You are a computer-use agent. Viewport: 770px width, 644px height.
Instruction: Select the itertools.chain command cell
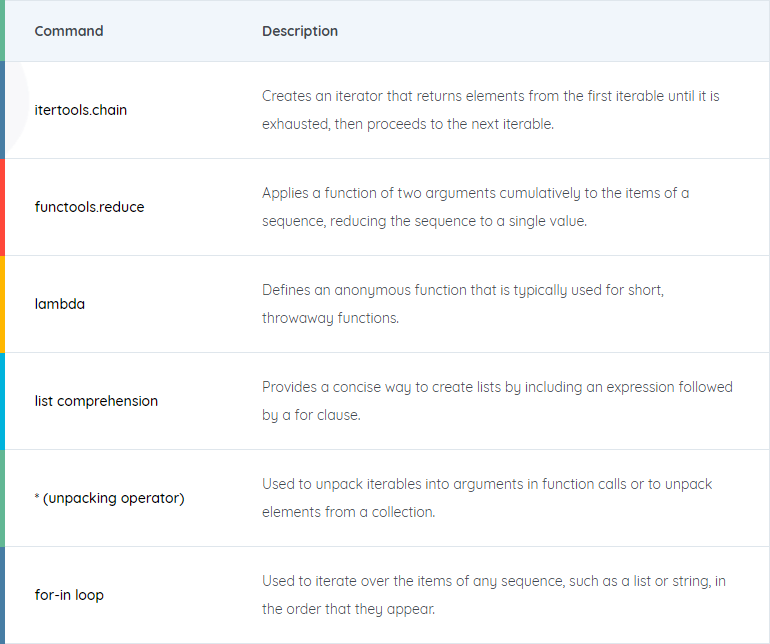(x=81, y=110)
